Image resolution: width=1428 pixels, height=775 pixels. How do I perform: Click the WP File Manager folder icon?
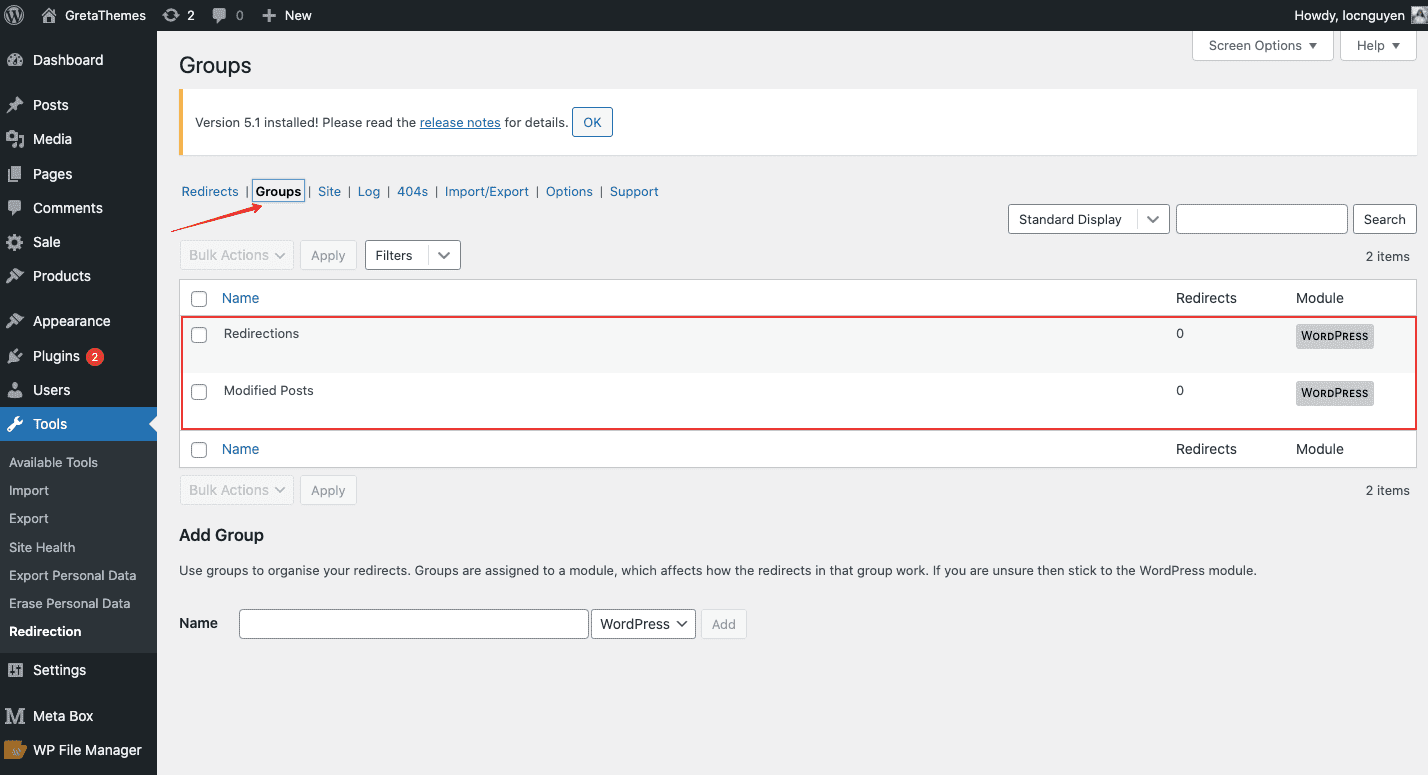15,750
